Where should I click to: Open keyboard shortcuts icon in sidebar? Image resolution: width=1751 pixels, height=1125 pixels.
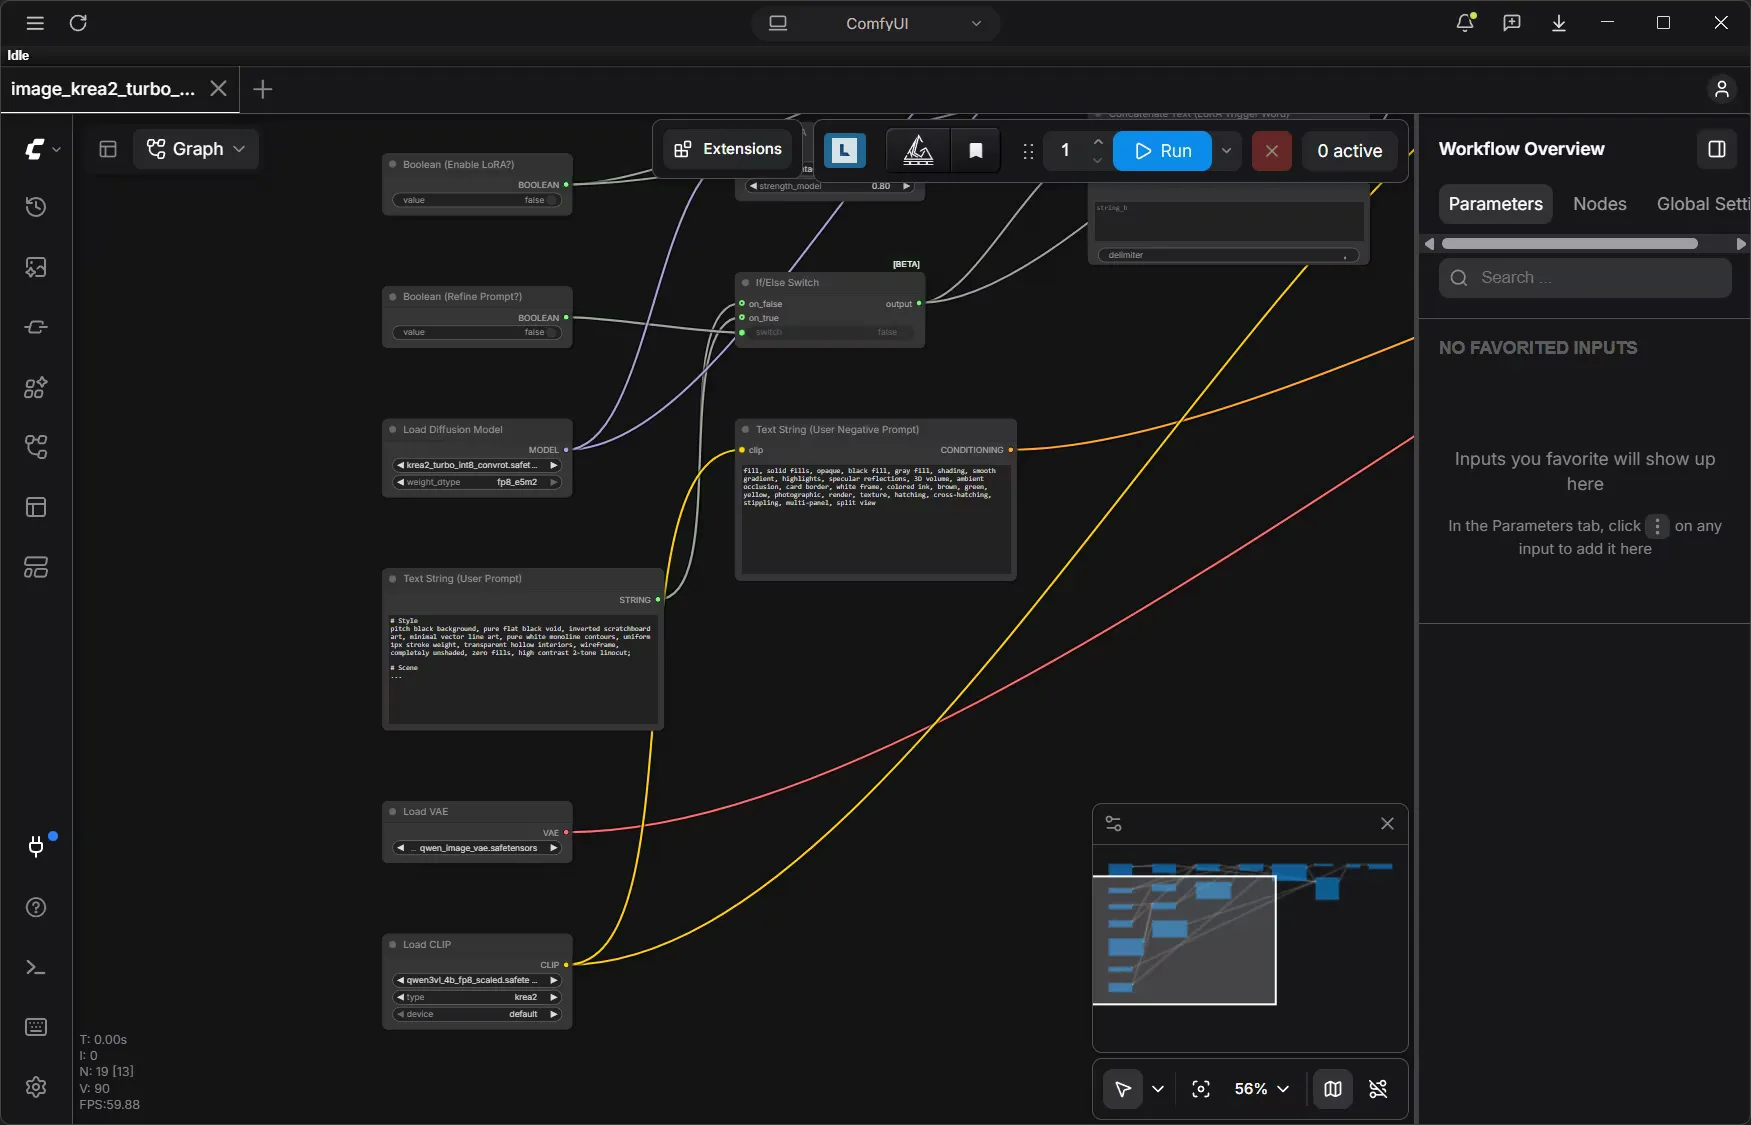(36, 1027)
